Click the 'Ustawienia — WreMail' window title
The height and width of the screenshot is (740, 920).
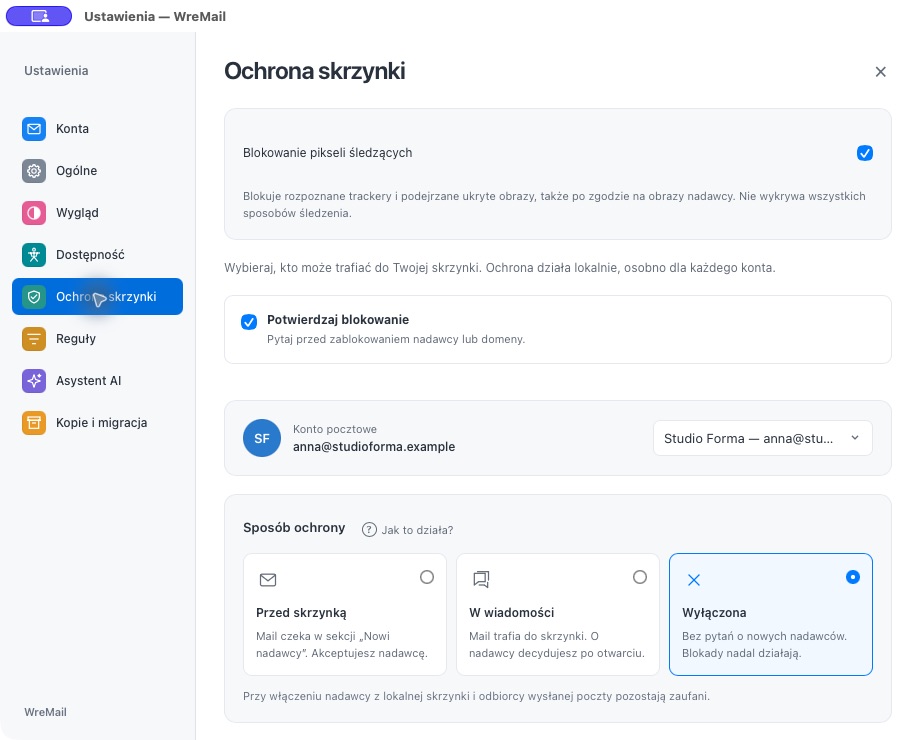155,16
